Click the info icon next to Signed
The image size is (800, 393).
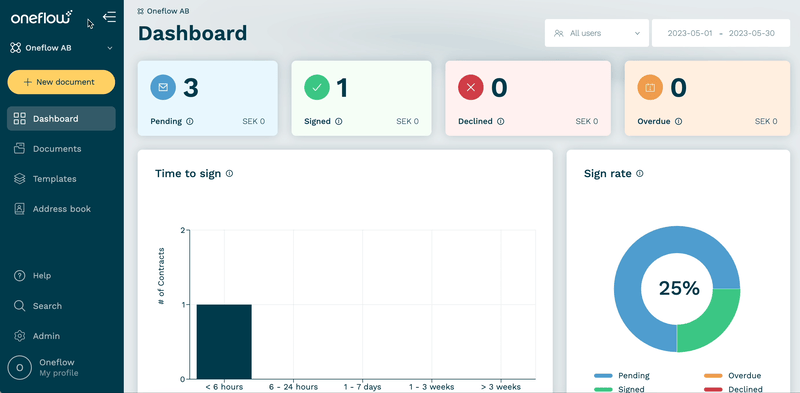pos(339,121)
